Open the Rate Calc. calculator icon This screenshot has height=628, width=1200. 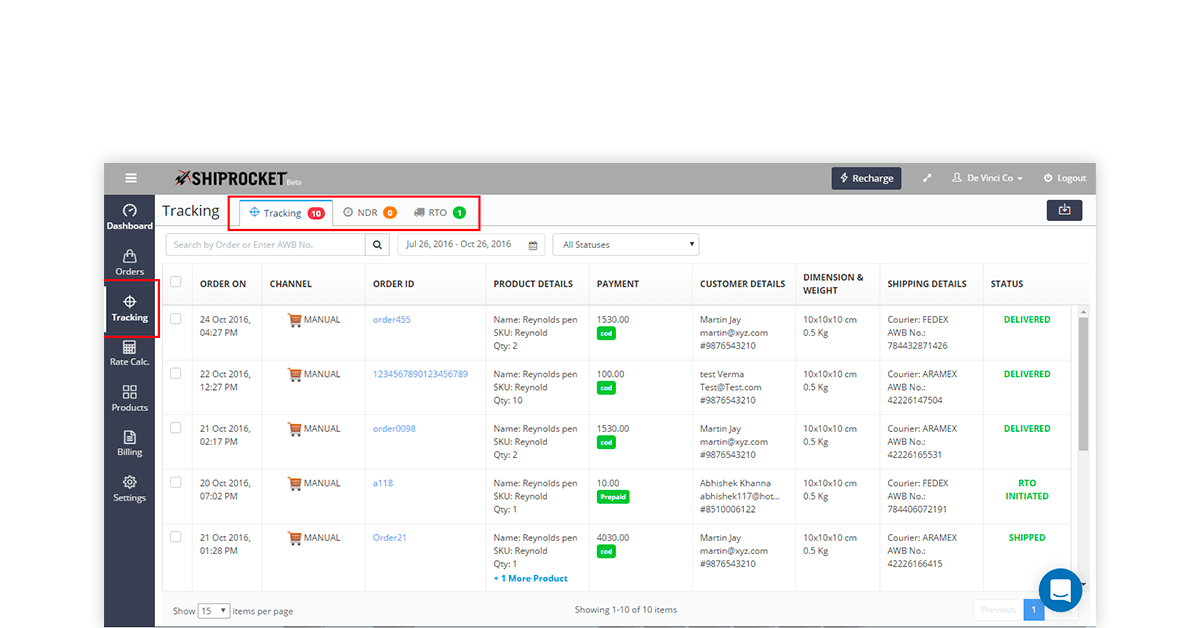point(129,353)
